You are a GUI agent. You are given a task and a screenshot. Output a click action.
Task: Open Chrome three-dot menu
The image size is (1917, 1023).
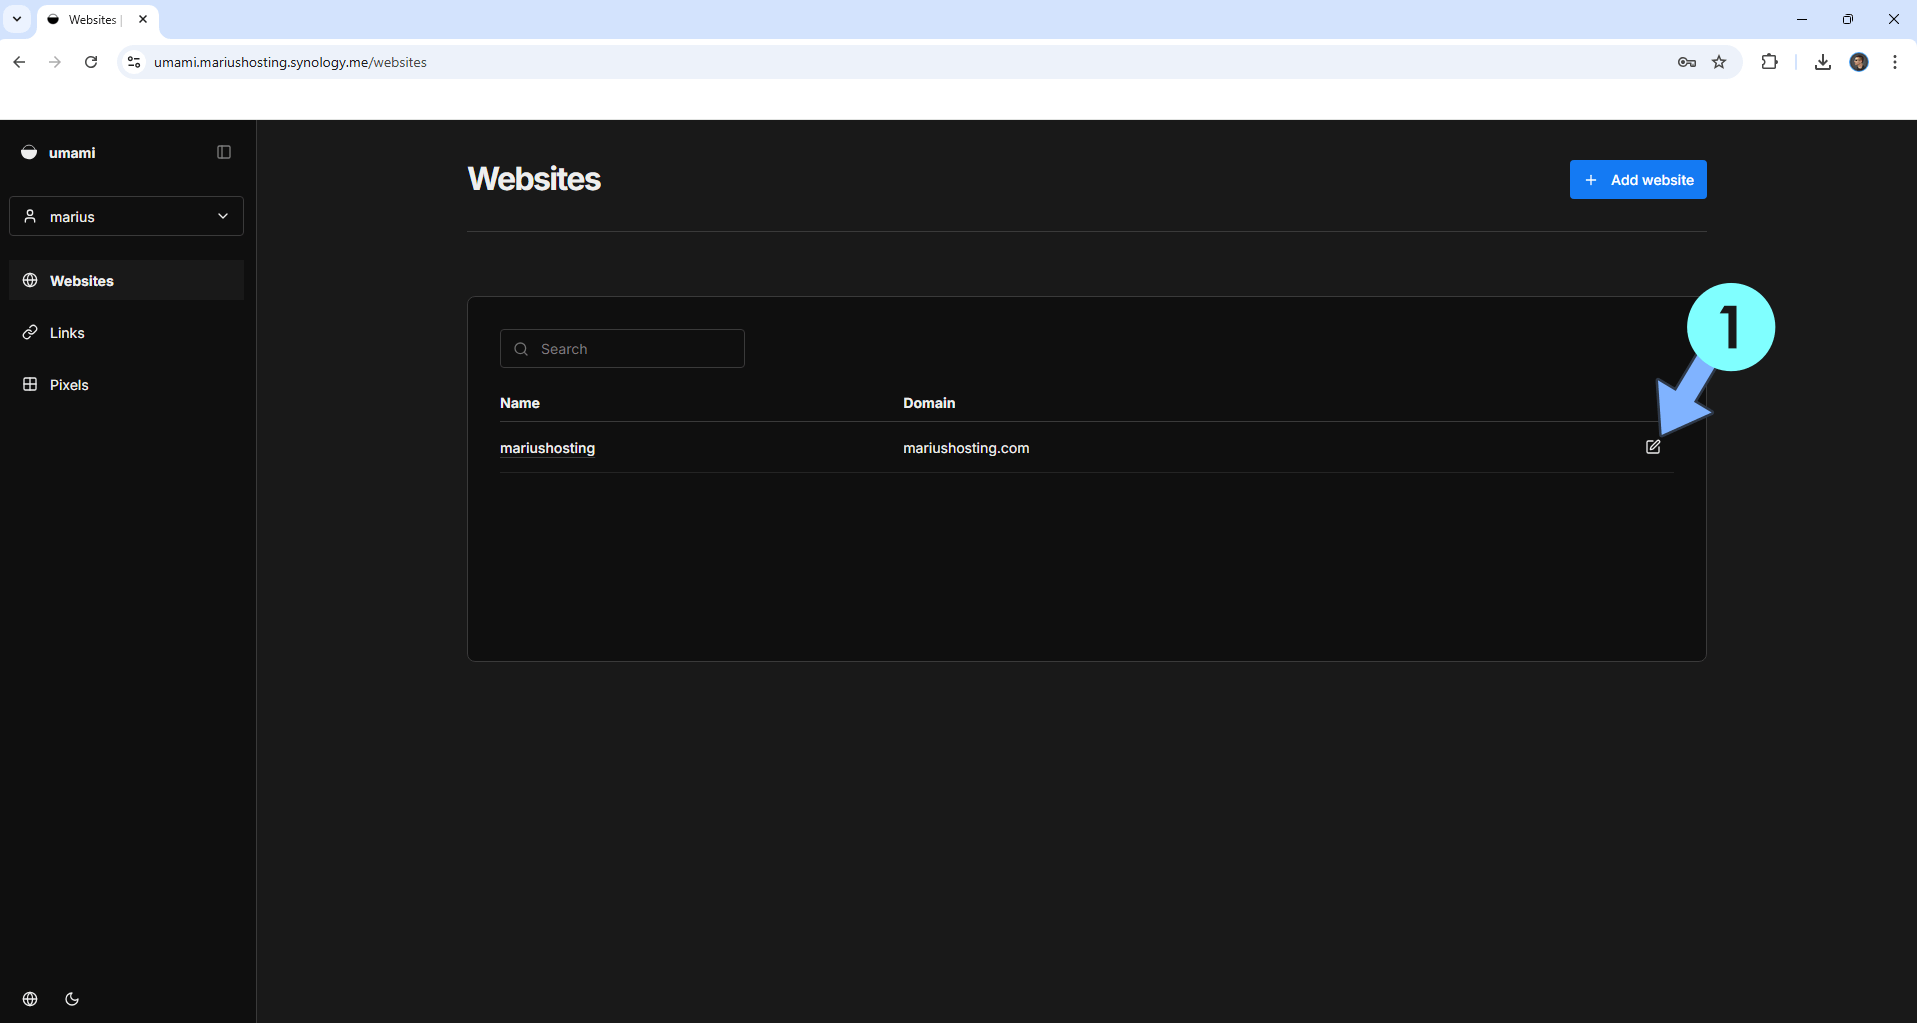[x=1894, y=62]
